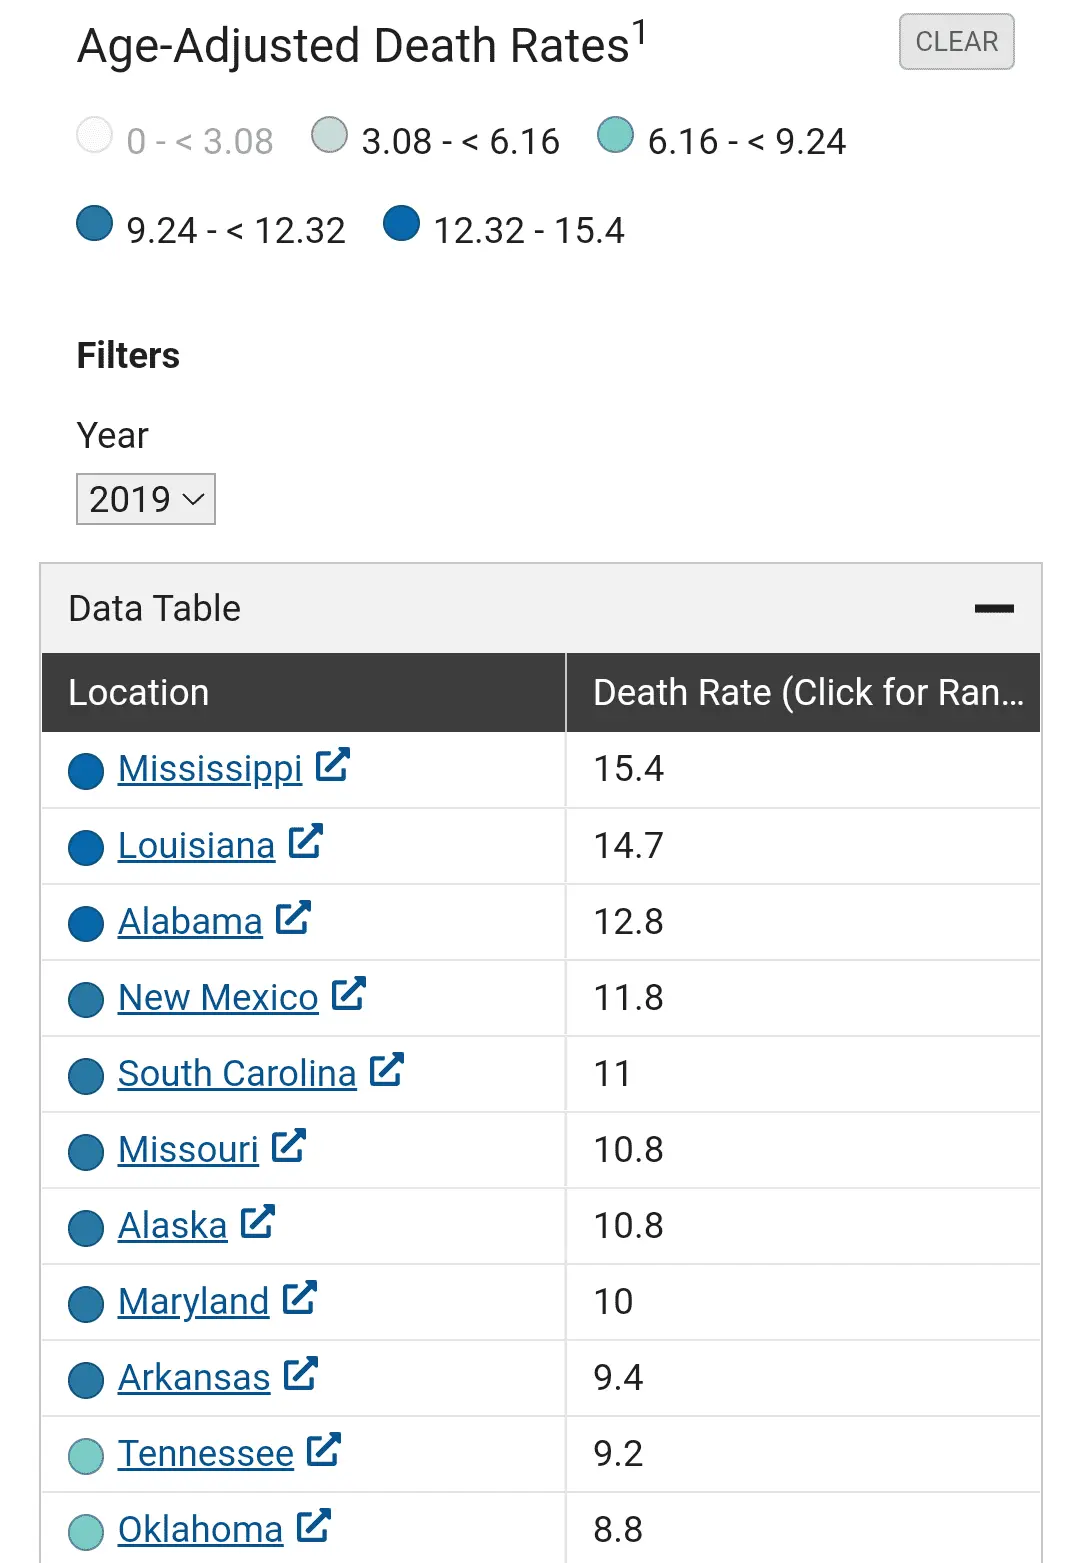
Task: Click external link icon beside Louisiana
Action: point(305,842)
